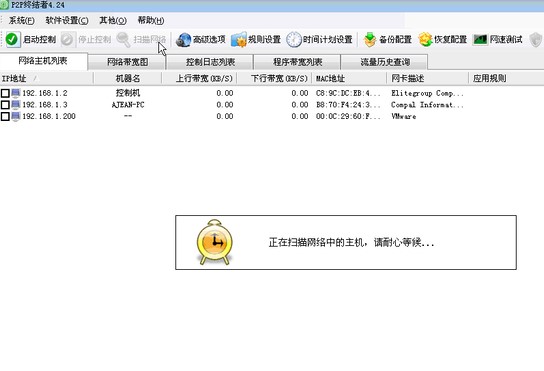Sort by 下行带宽 (KB/S) column header

click(274, 78)
